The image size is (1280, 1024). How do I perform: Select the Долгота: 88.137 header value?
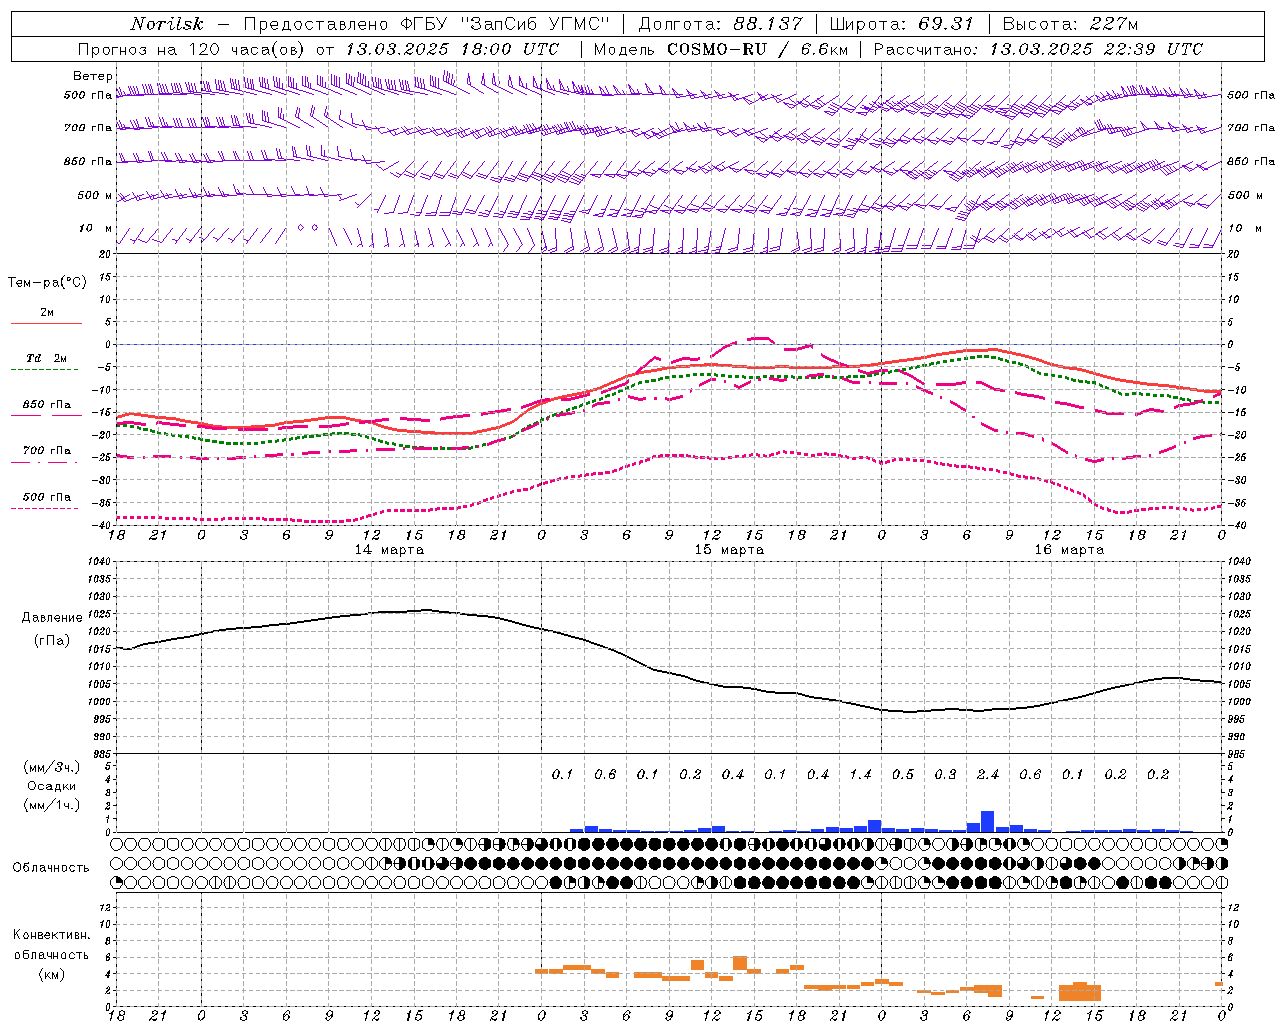(x=720, y=24)
